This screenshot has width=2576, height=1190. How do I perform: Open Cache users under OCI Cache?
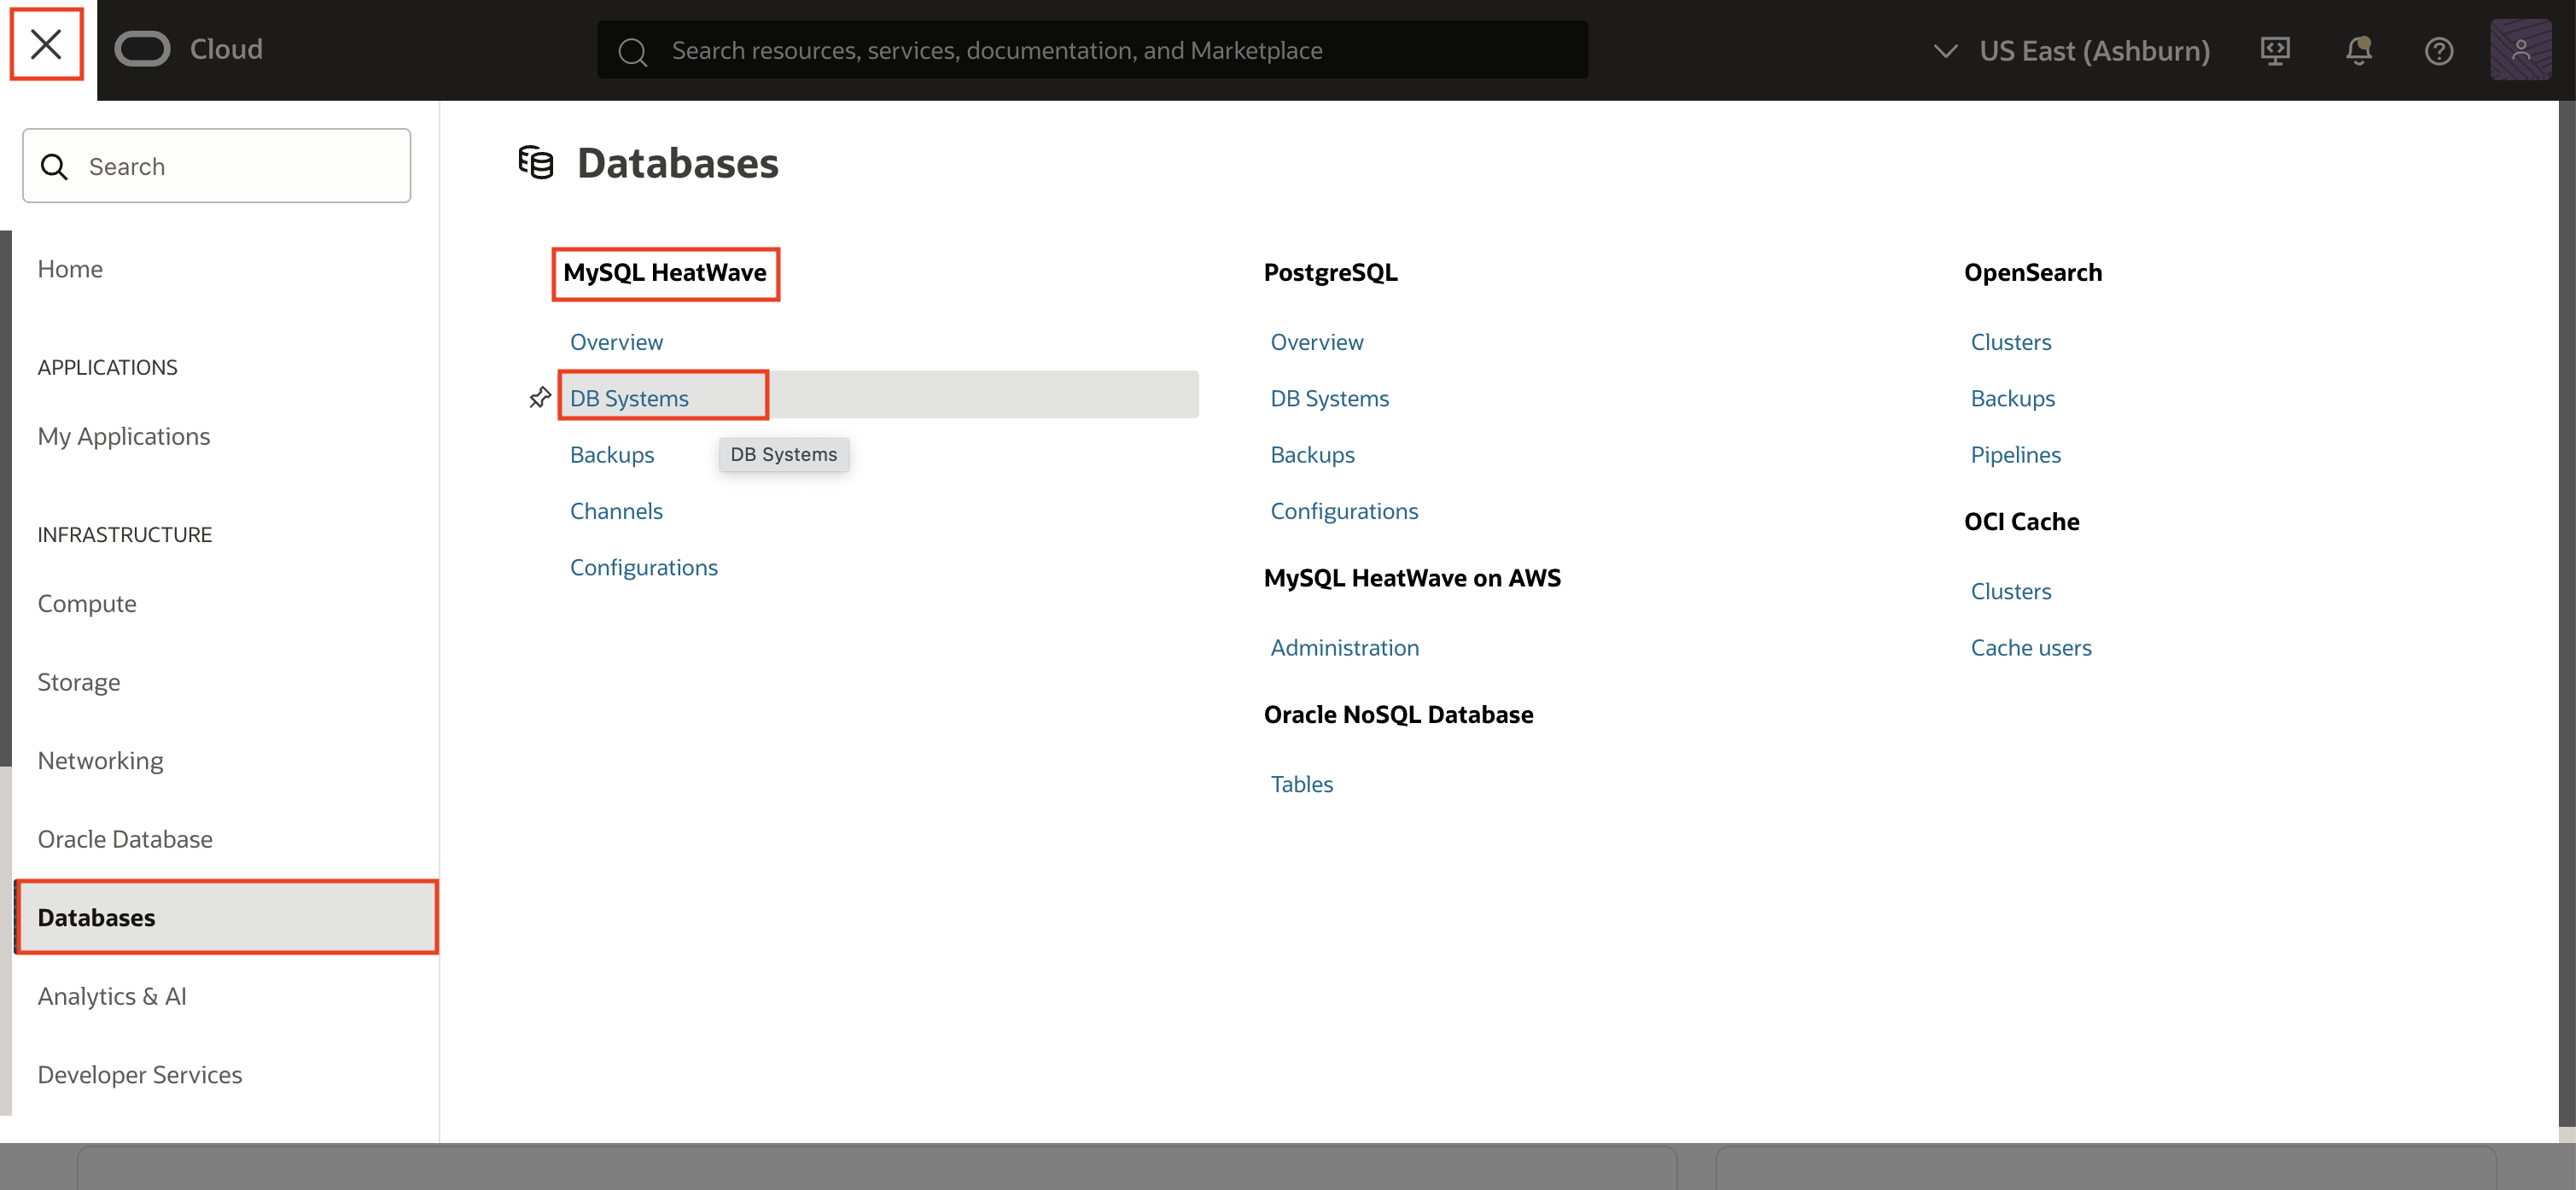point(2031,647)
